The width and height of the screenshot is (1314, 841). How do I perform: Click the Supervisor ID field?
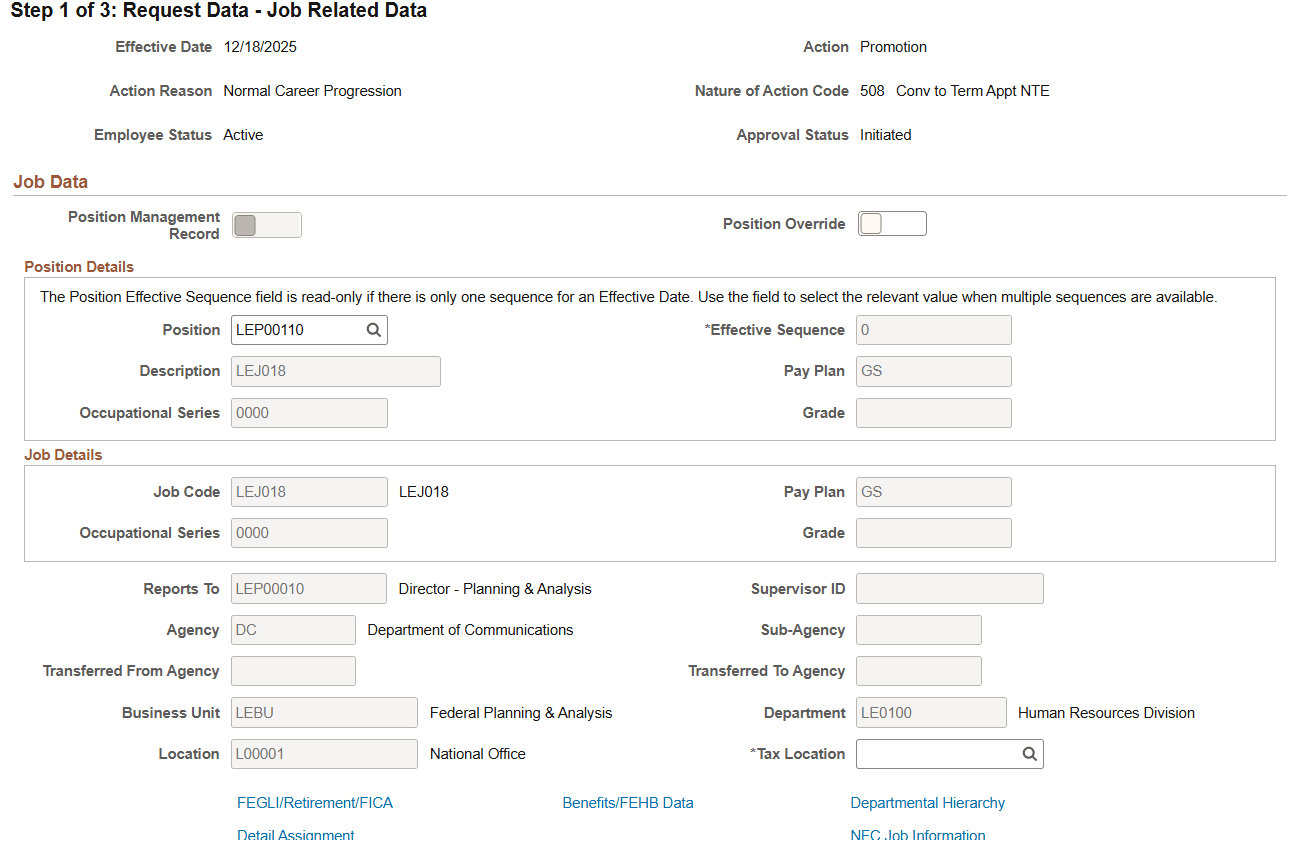point(949,588)
